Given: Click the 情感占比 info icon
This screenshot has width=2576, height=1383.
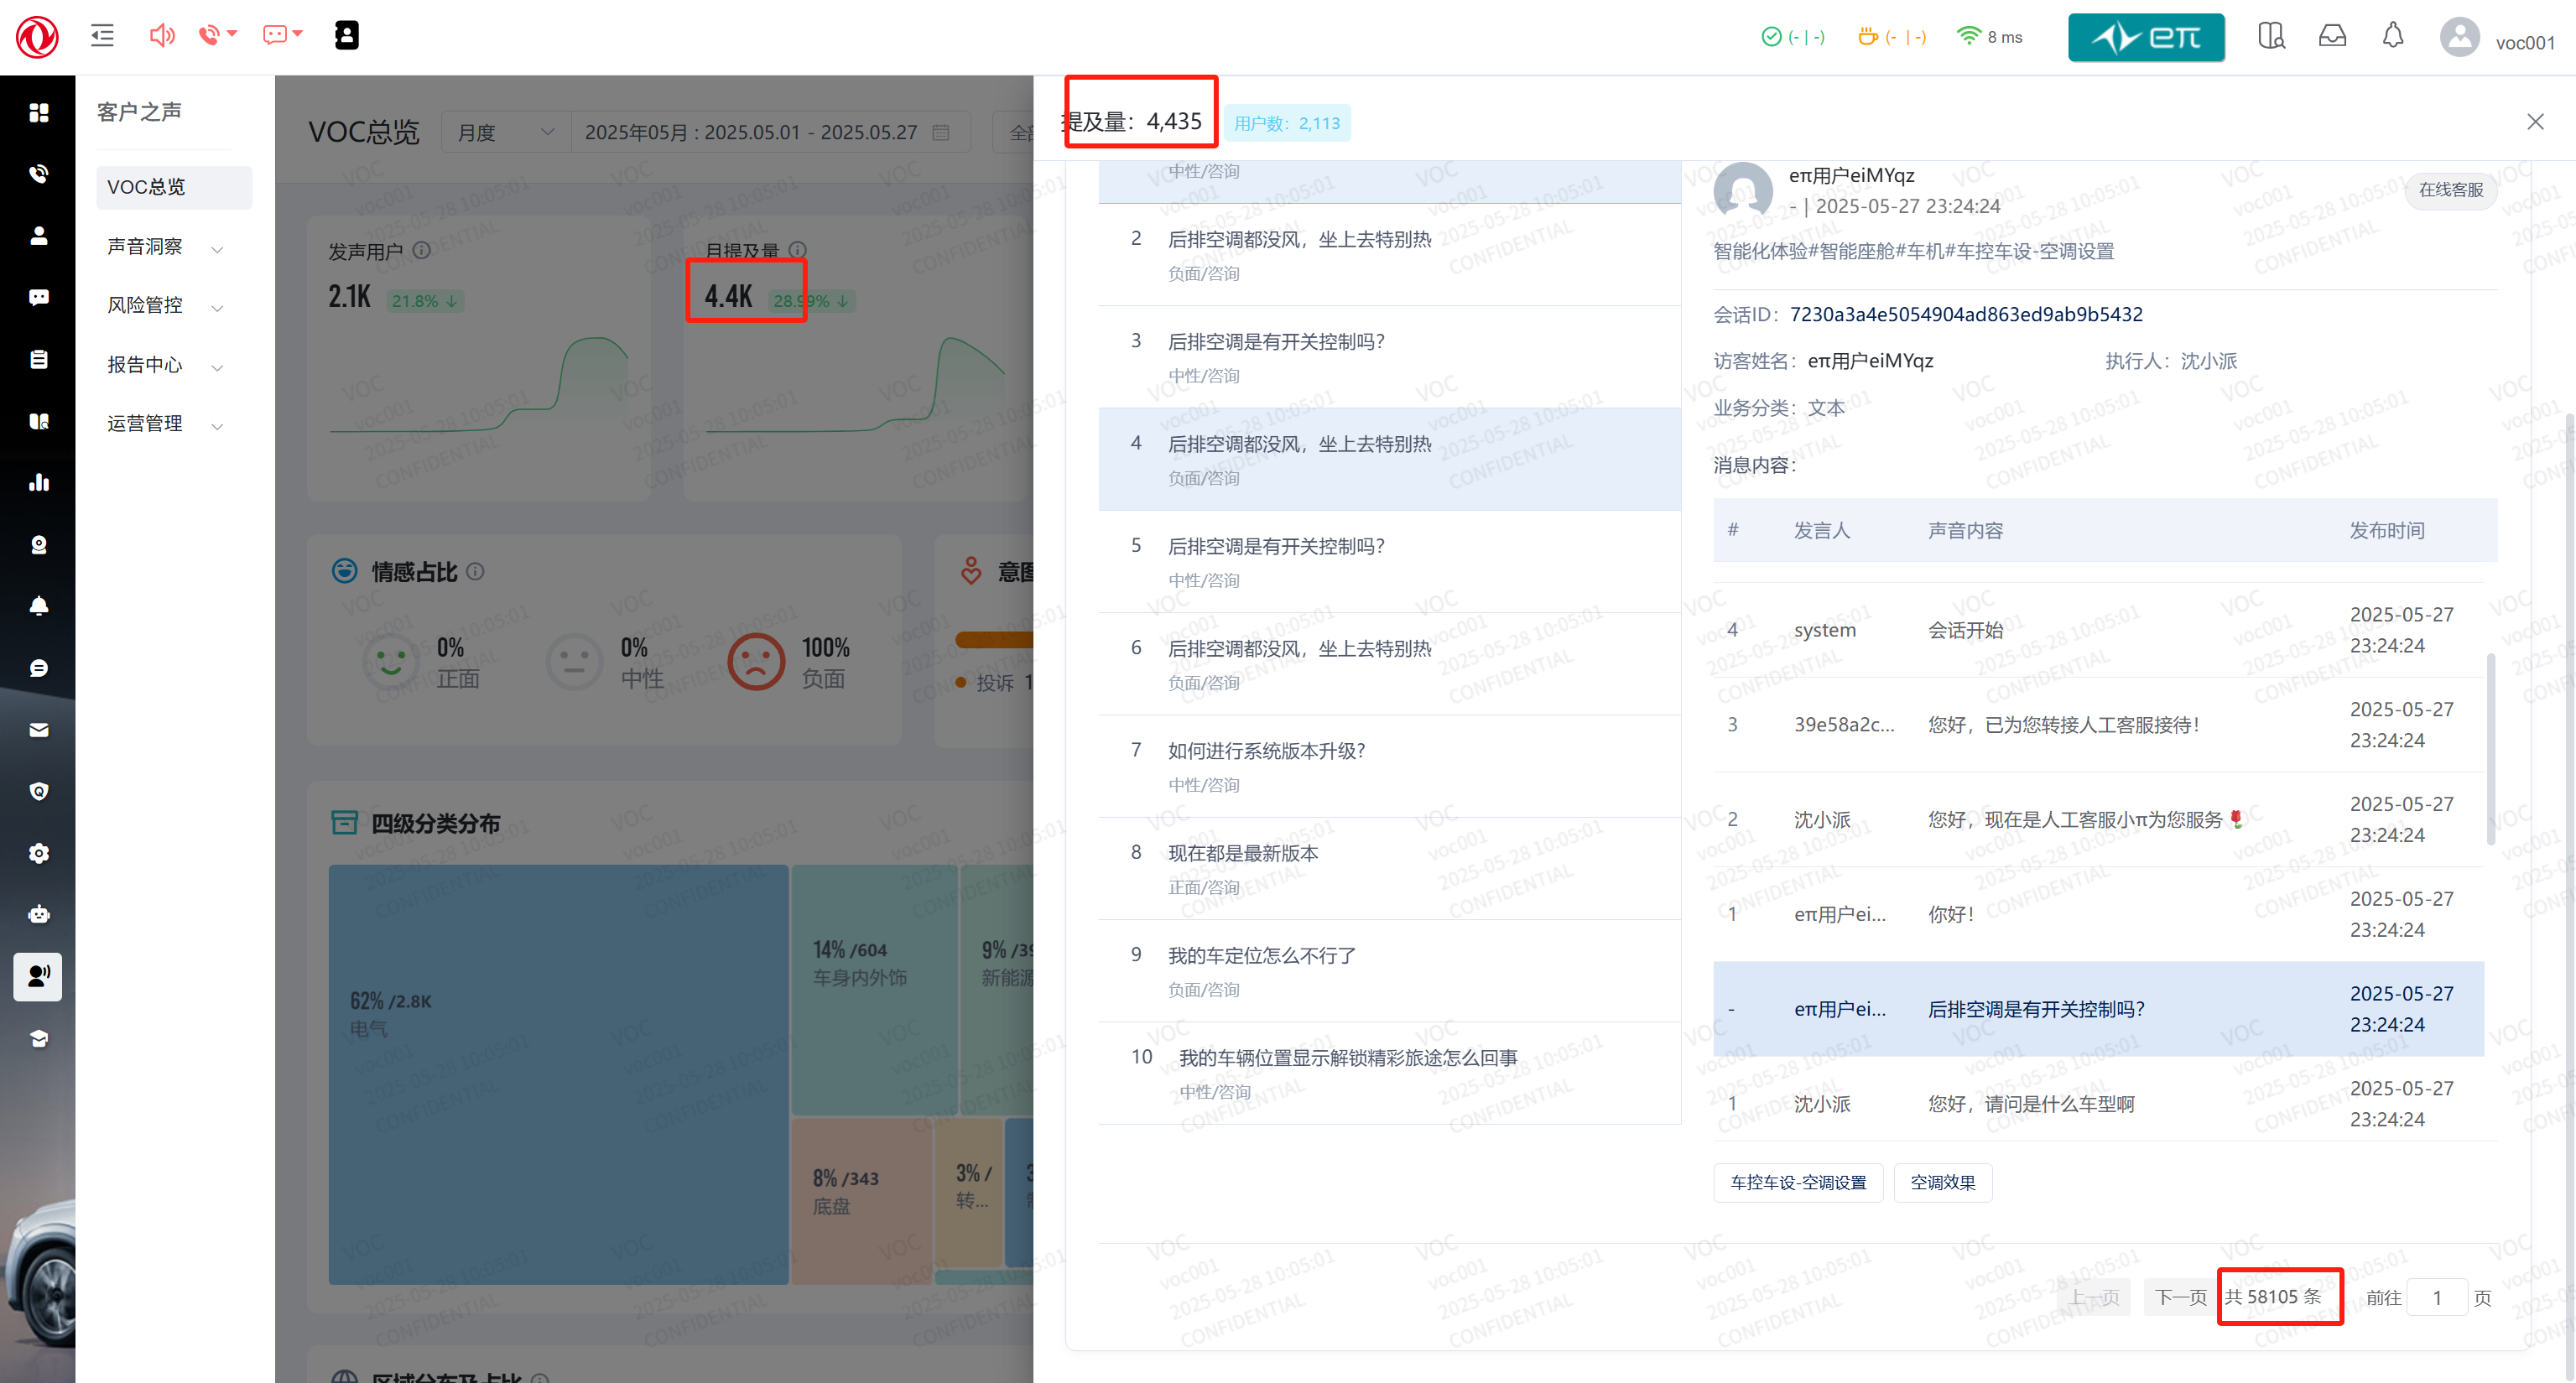Looking at the screenshot, I should 476,571.
